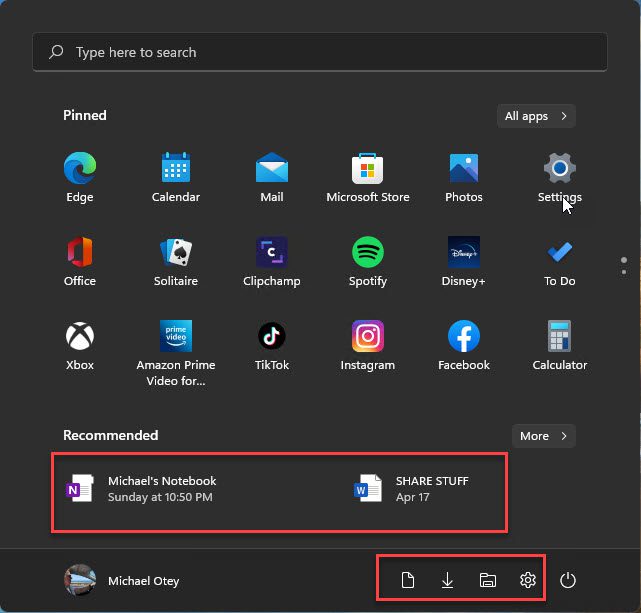This screenshot has width=641, height=613.
Task: Open the pinned Settings app
Action: (x=560, y=177)
